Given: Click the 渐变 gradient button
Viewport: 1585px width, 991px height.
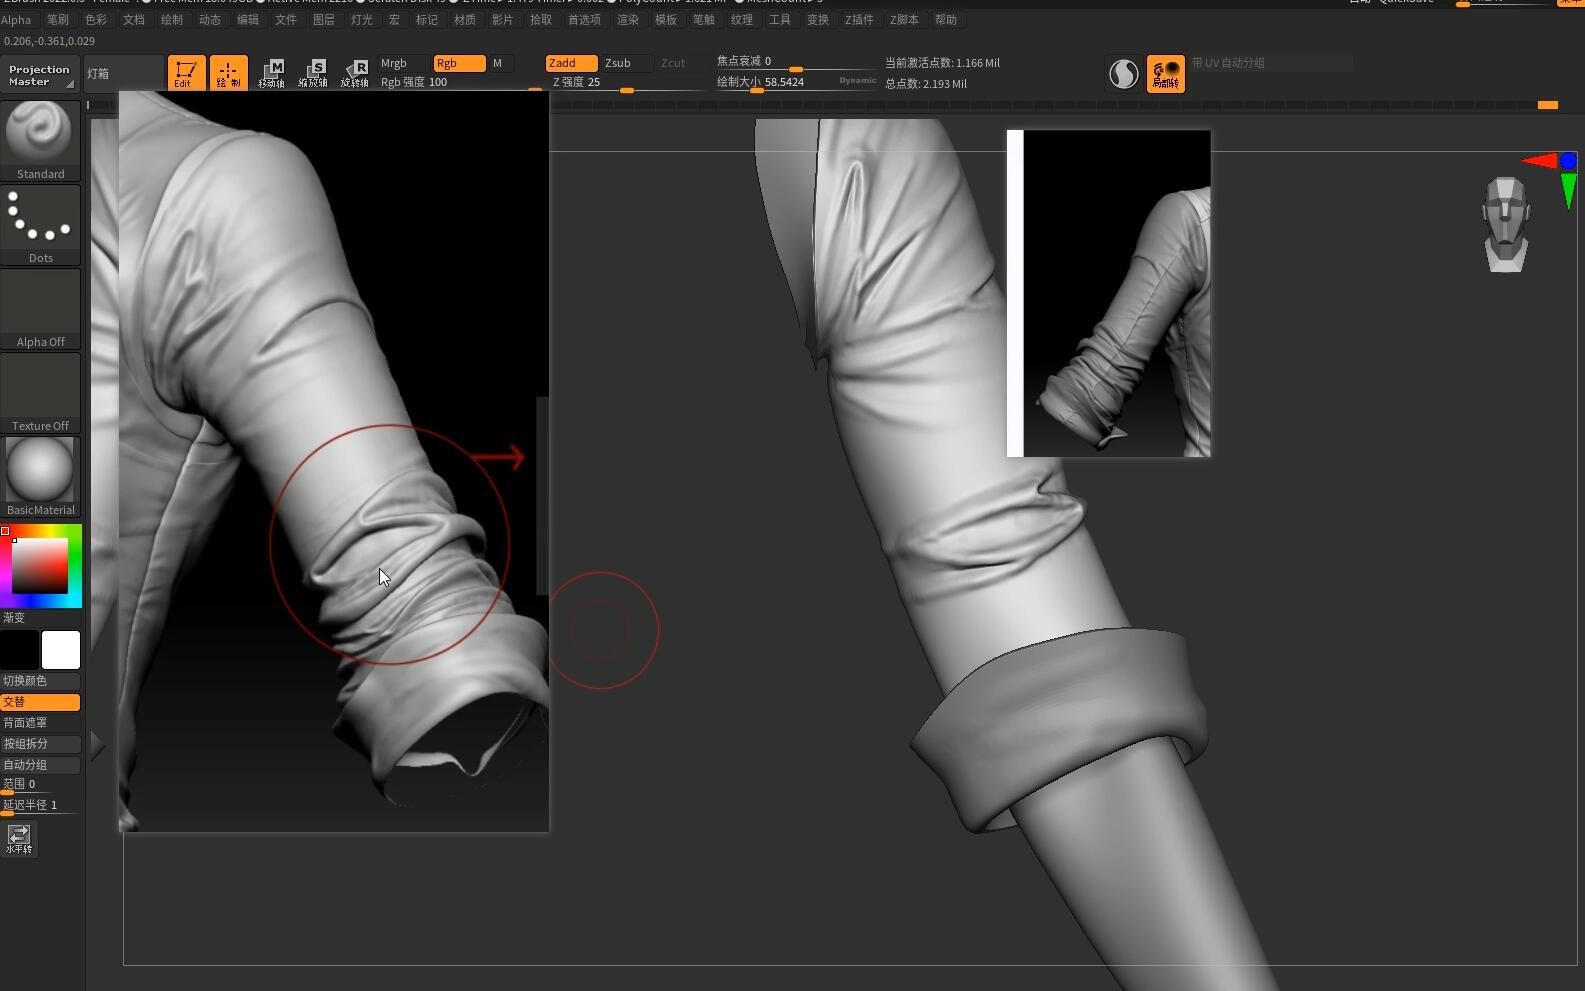Looking at the screenshot, I should (x=40, y=618).
